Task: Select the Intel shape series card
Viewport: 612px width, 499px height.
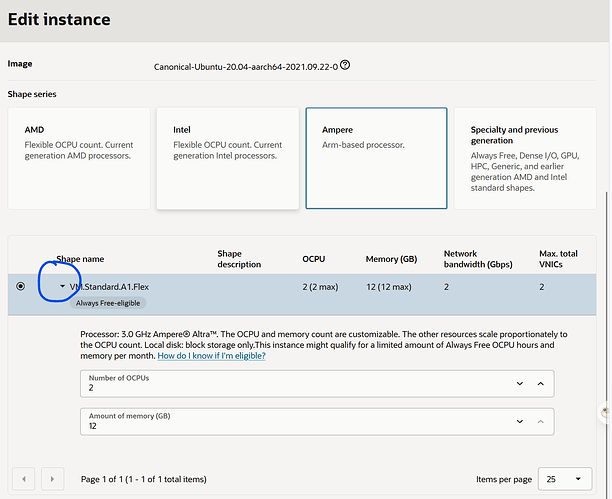Action: coord(228,158)
